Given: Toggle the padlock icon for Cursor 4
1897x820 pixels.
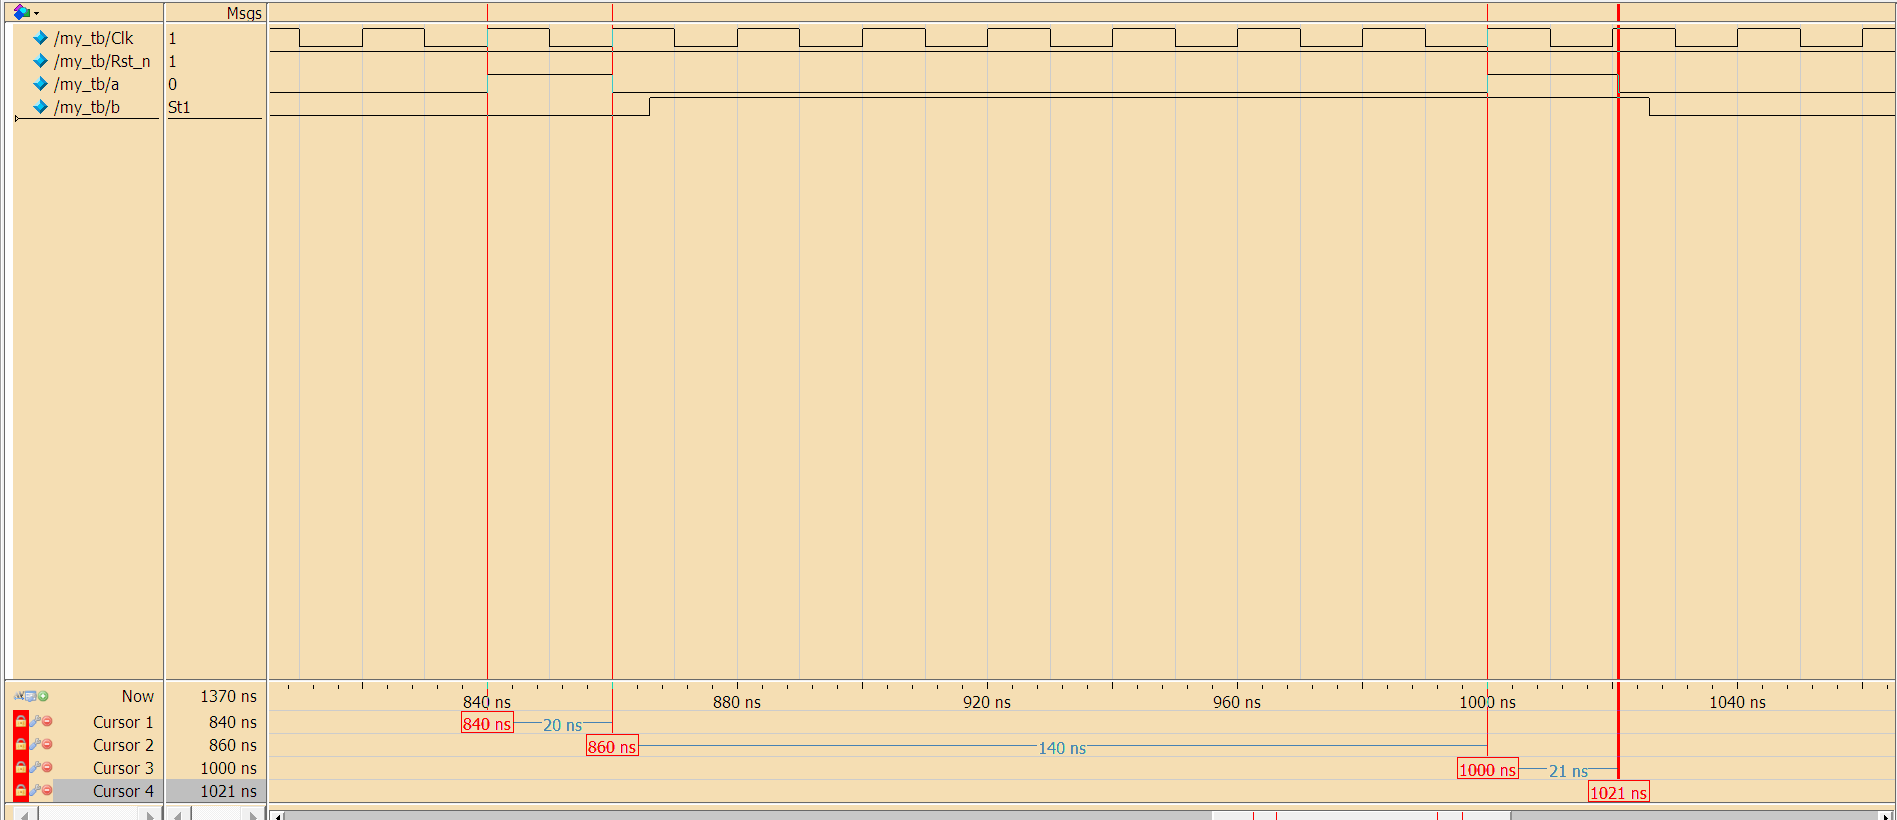Looking at the screenshot, I should (20, 790).
